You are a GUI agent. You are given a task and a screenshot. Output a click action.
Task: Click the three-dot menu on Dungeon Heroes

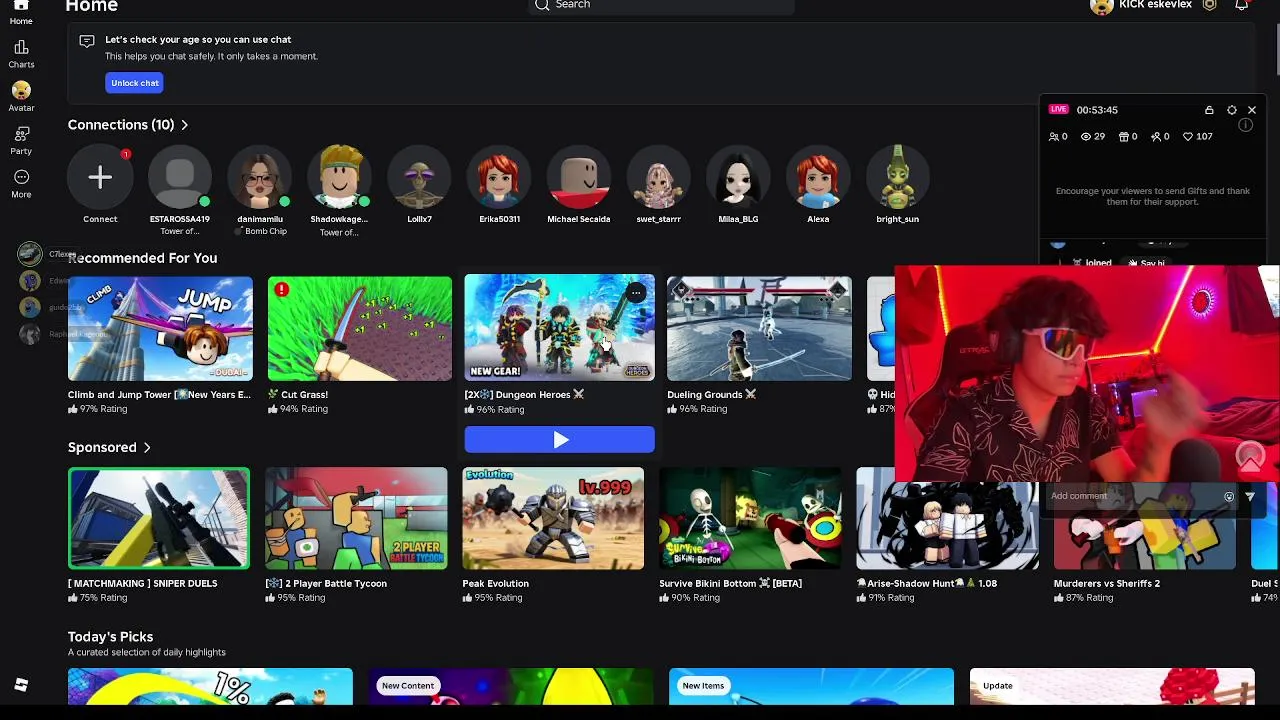[x=636, y=293]
